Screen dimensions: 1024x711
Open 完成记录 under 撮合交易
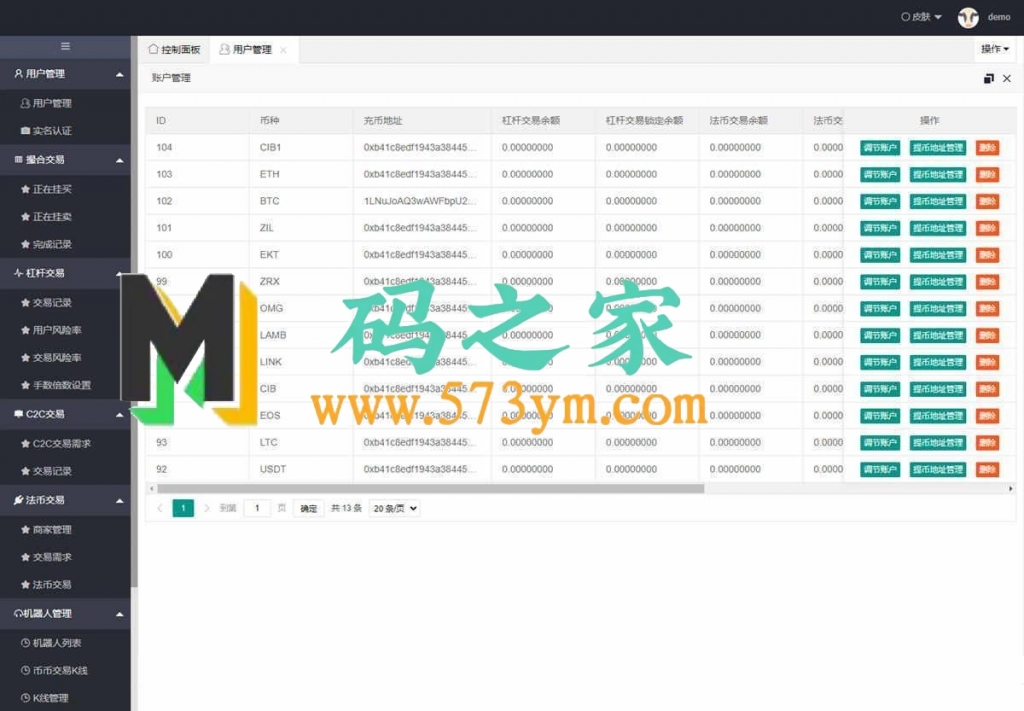46,244
